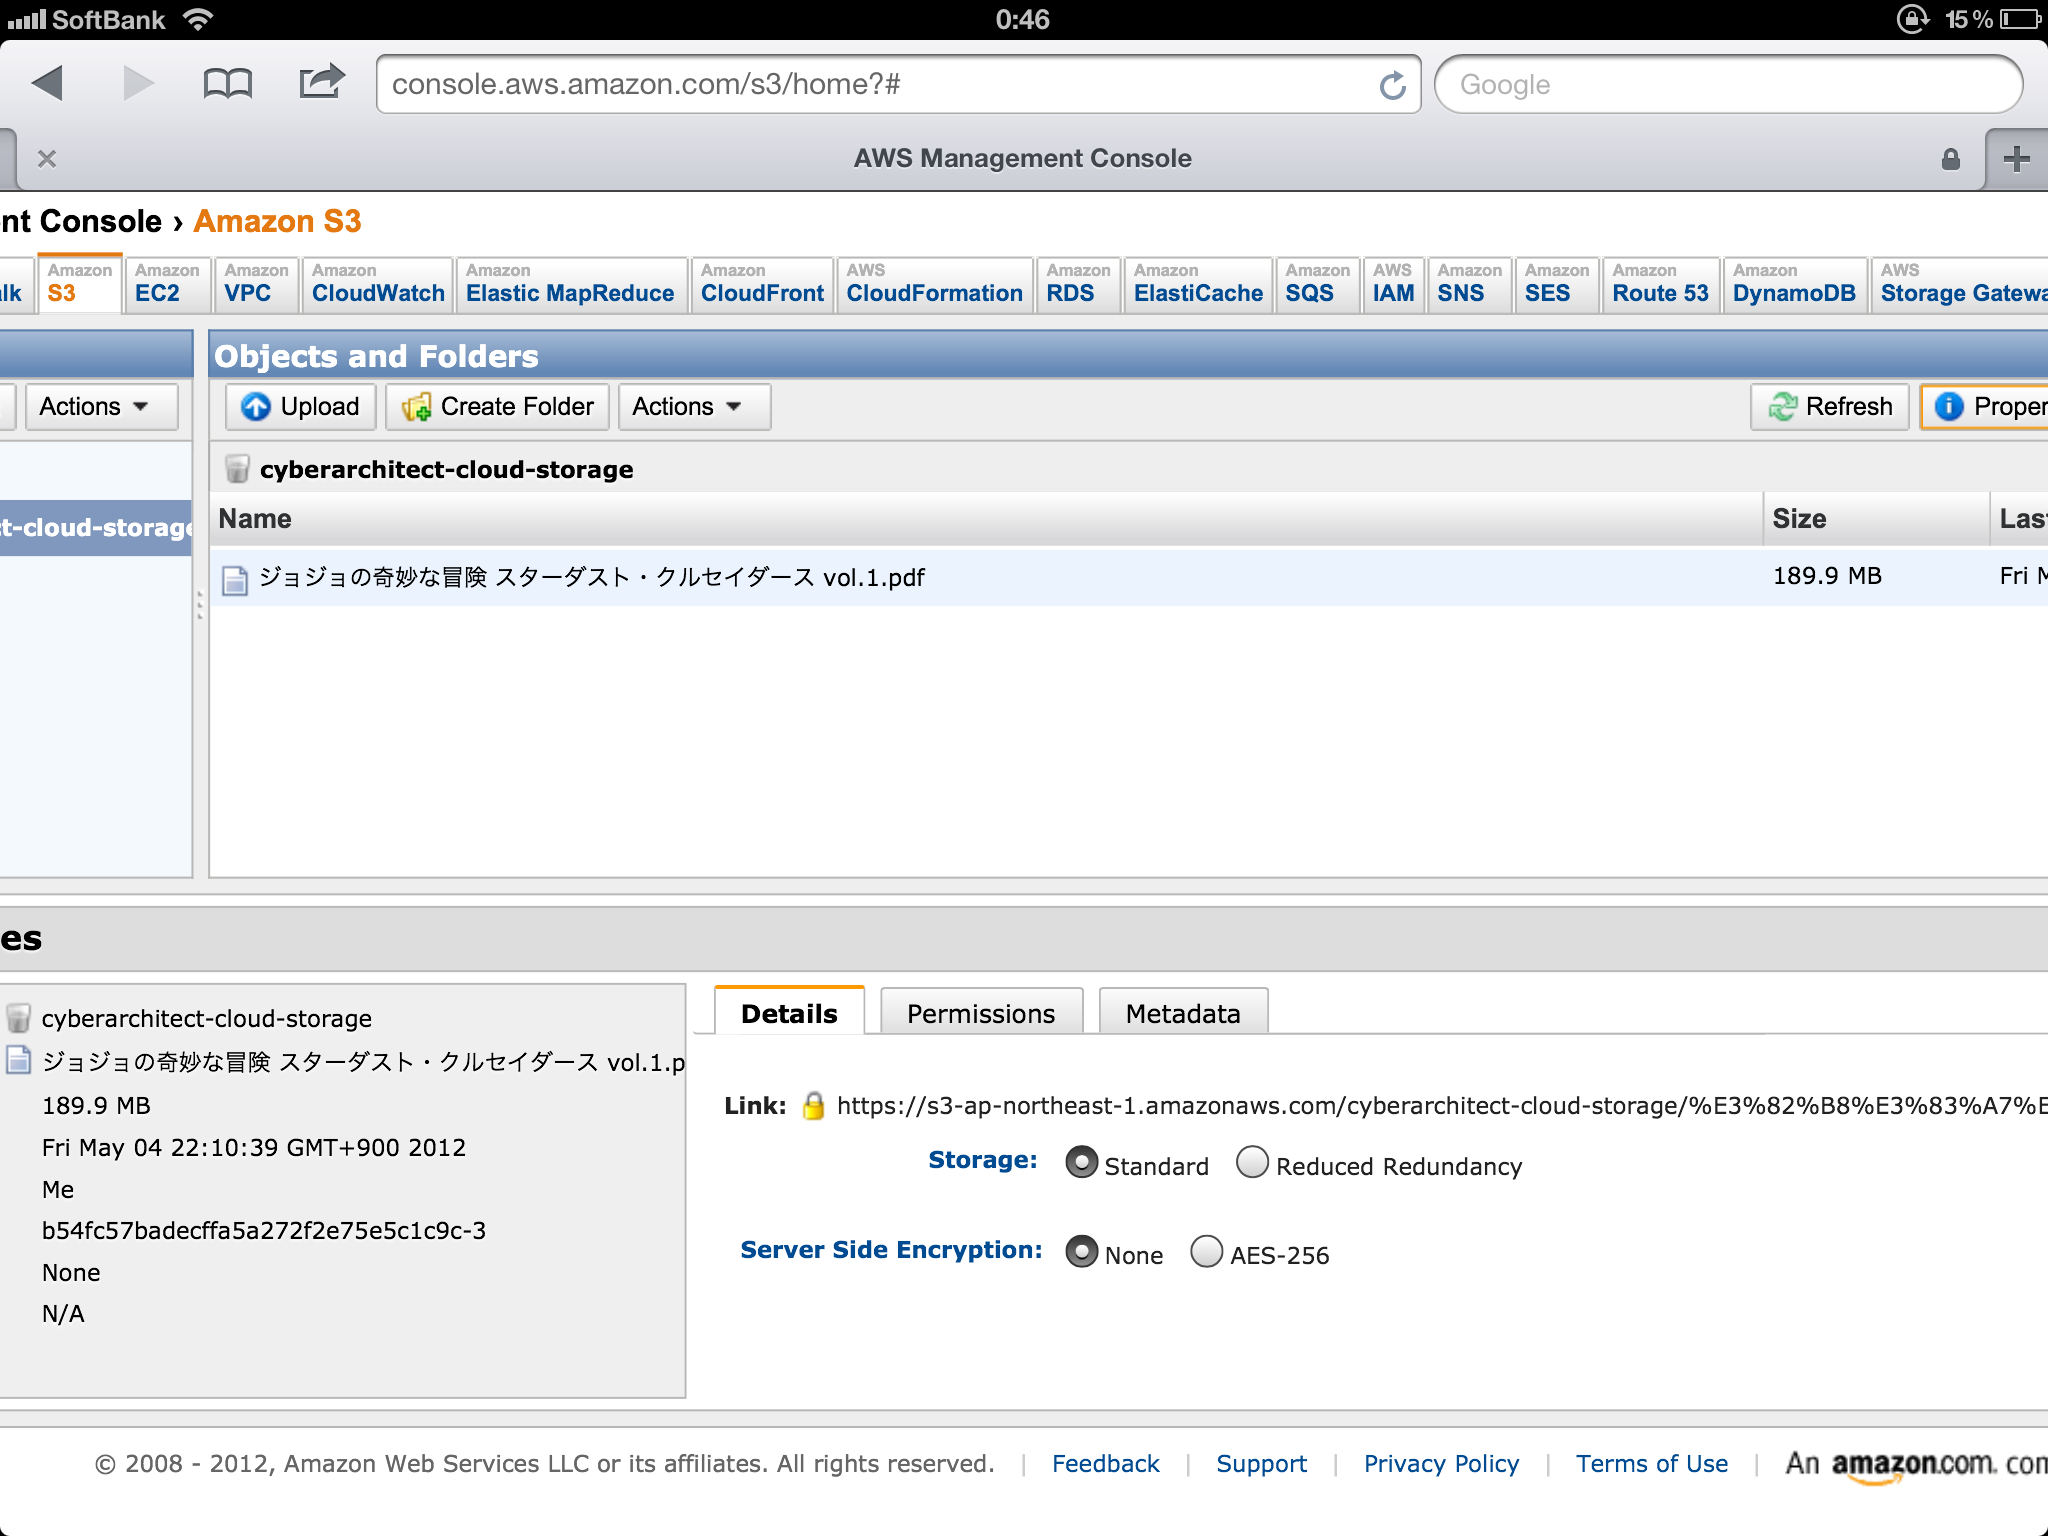Open the Elastic MapReduce service tab

pyautogui.click(x=570, y=284)
